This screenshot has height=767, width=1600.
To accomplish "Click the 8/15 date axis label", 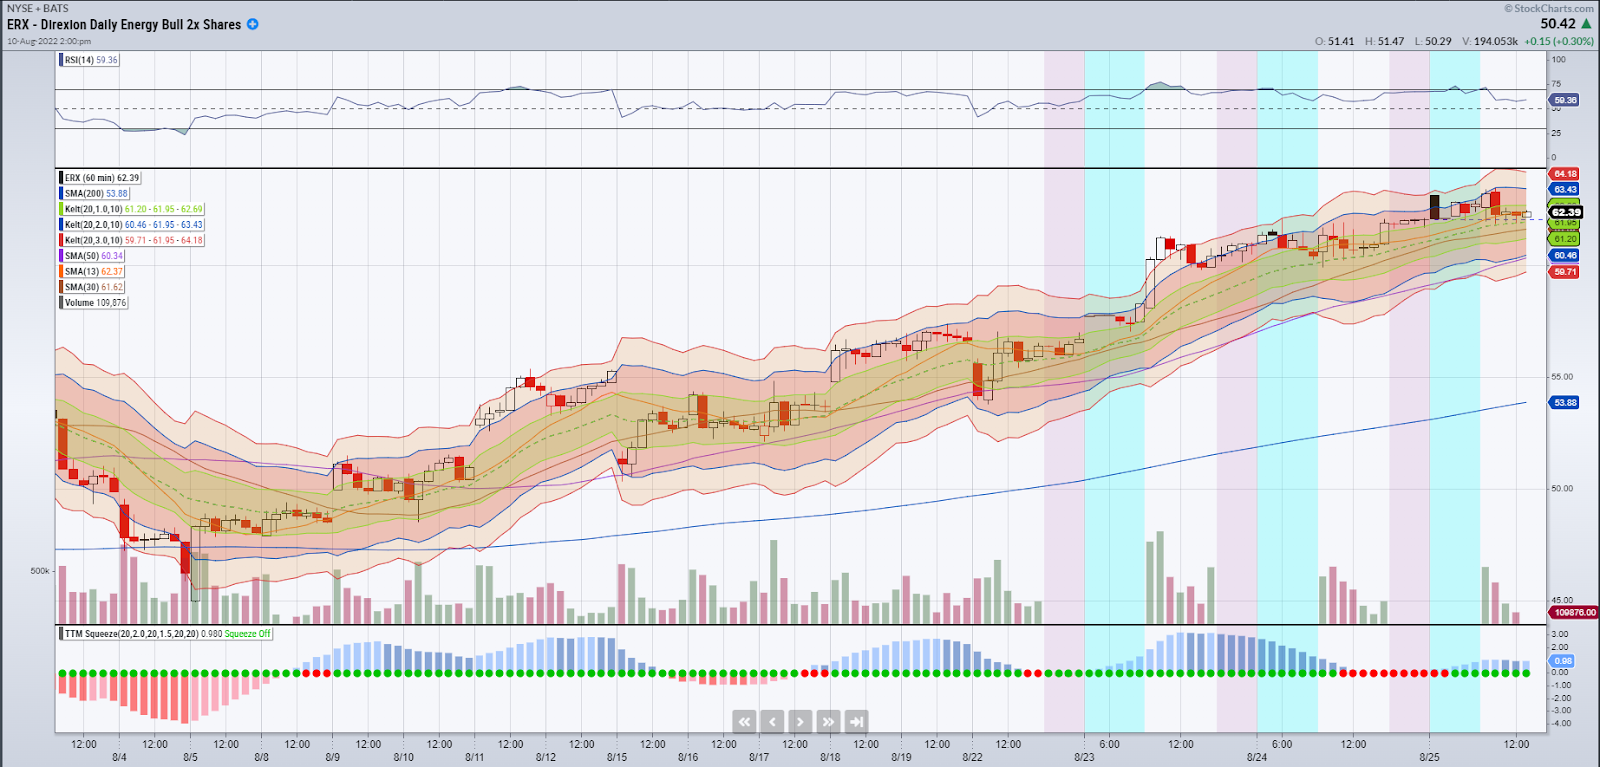I will point(617,757).
